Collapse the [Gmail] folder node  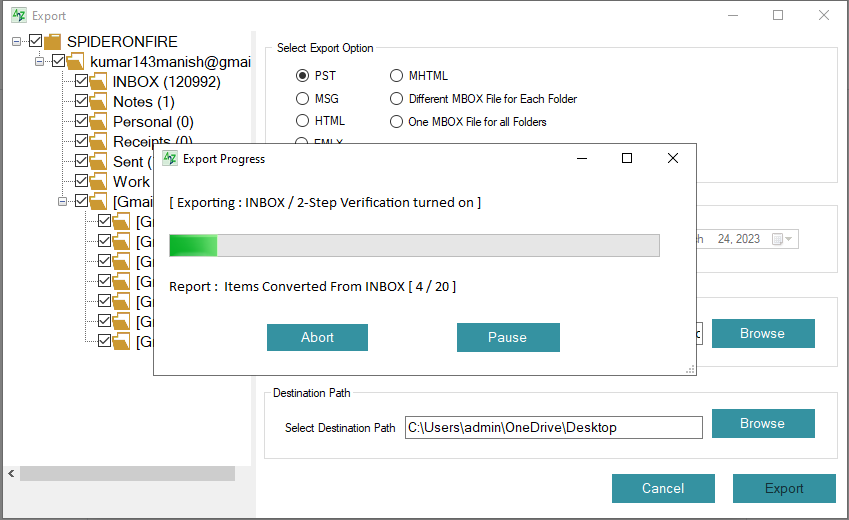pyautogui.click(x=63, y=202)
